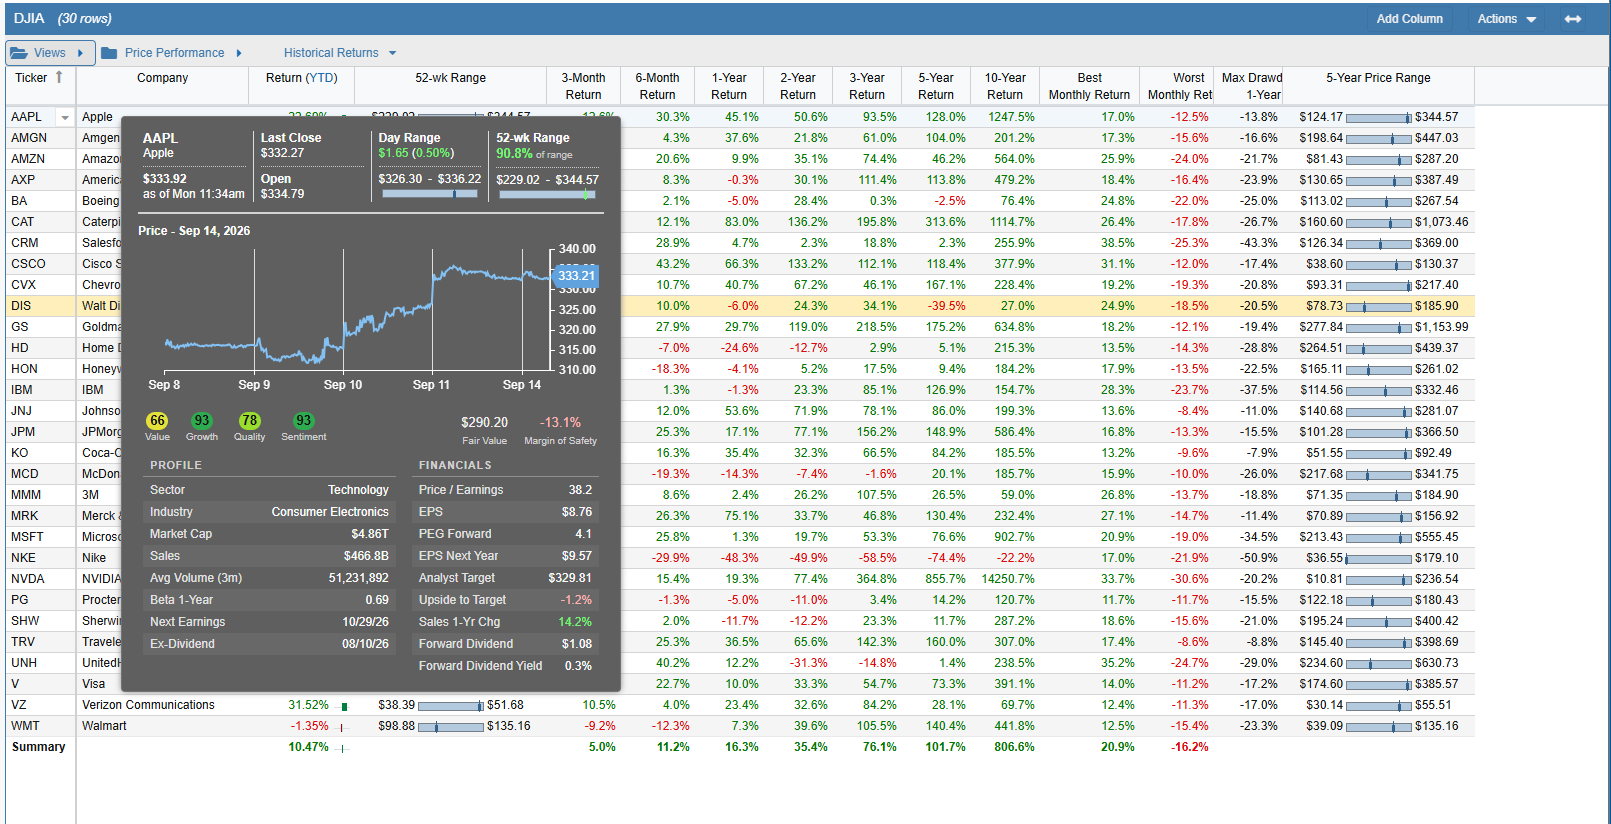Sort by 5-Year Price Range header
Viewport: 1611px width, 824px height.
pos(1378,78)
